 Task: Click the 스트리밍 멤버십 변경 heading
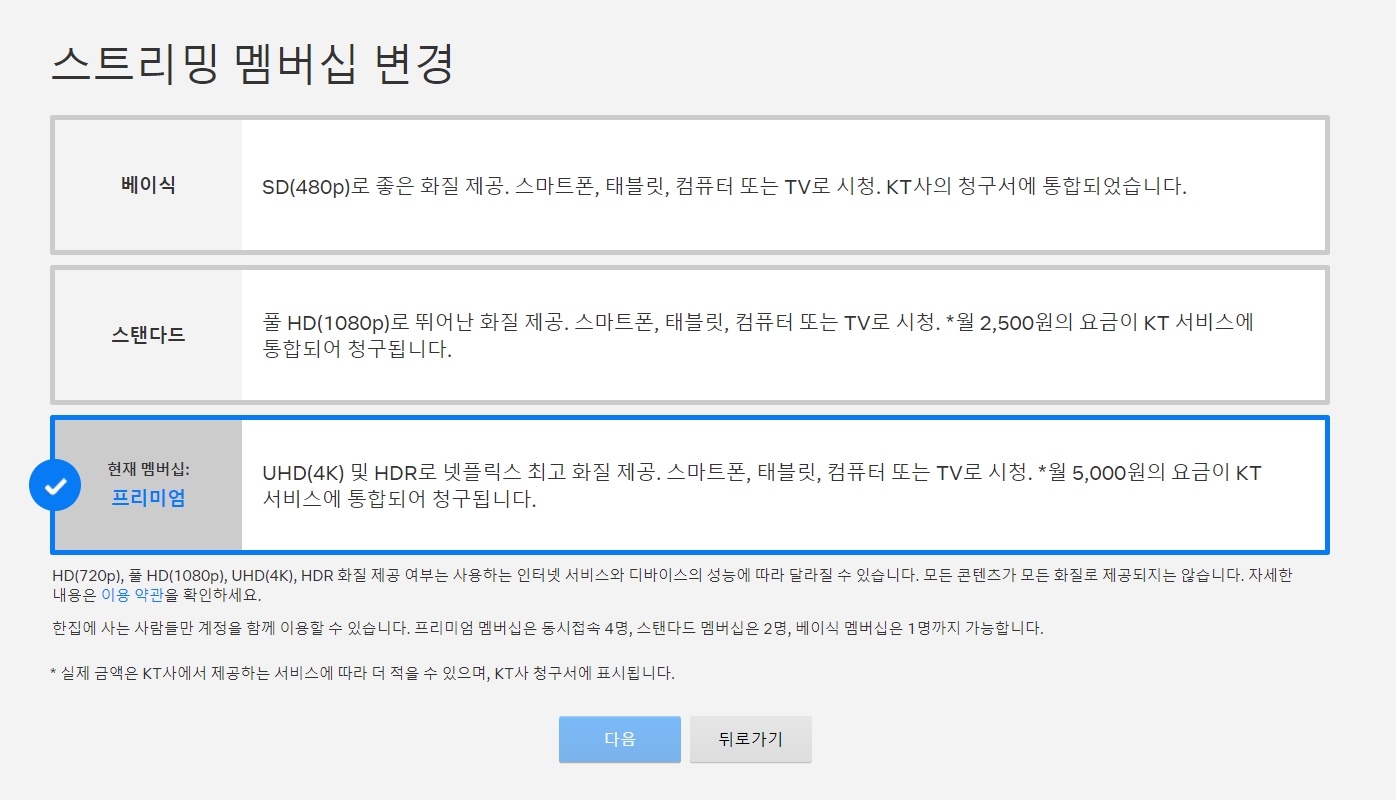(x=252, y=64)
